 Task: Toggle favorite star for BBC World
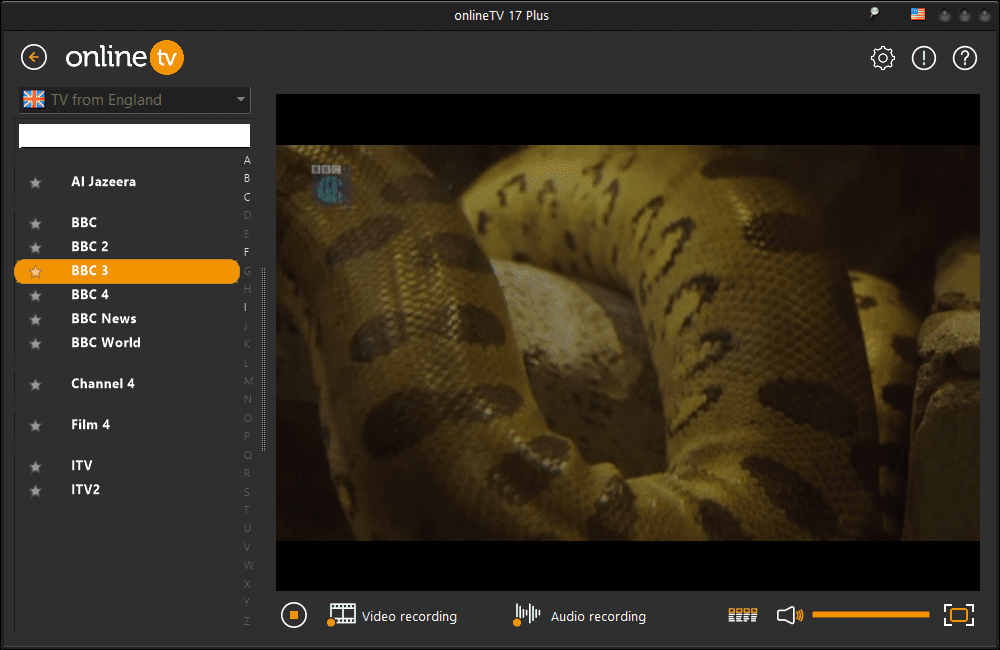click(36, 344)
